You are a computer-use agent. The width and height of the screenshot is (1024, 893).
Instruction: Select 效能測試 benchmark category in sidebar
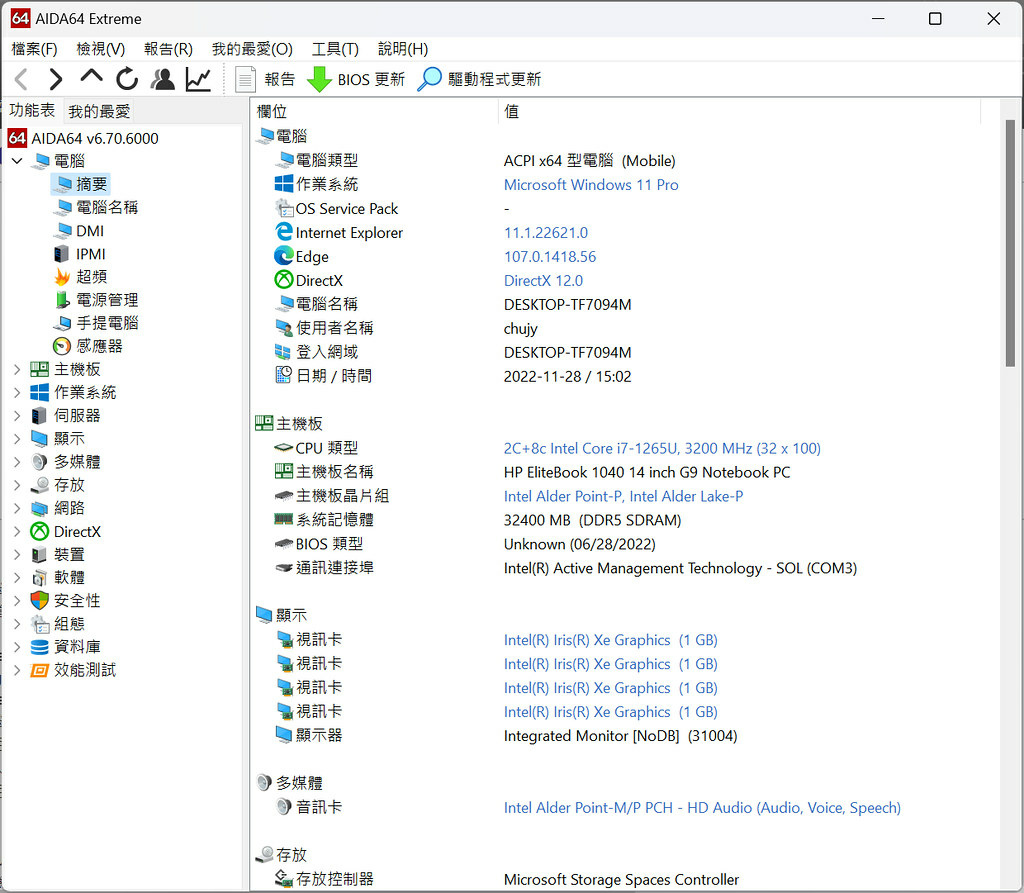coord(74,670)
